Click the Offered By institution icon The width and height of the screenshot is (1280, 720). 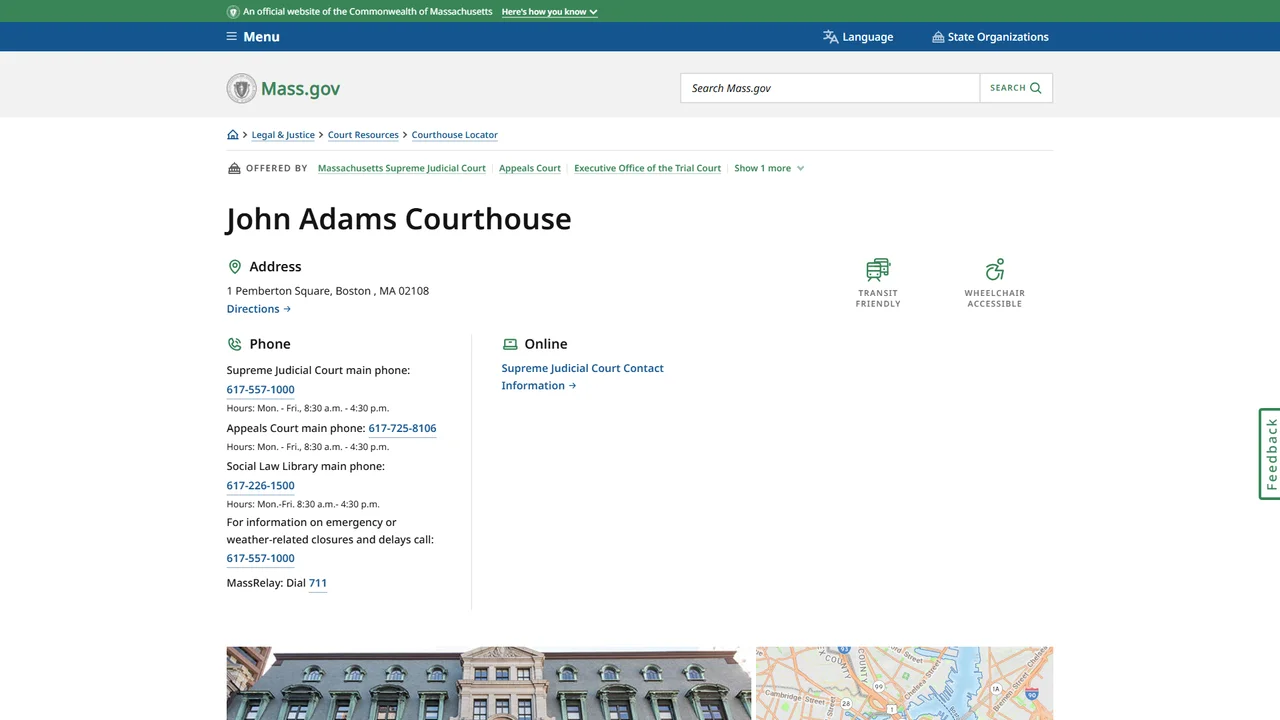(x=234, y=168)
